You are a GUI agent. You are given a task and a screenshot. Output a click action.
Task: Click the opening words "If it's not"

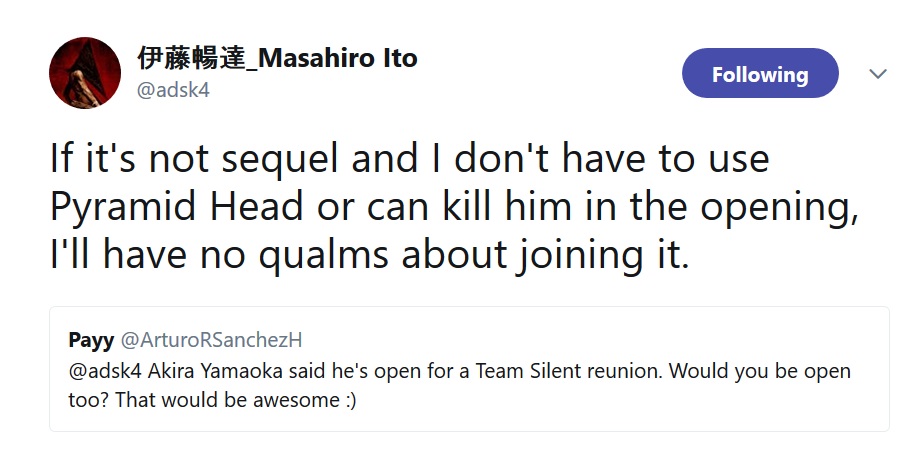pyautogui.click(x=122, y=158)
